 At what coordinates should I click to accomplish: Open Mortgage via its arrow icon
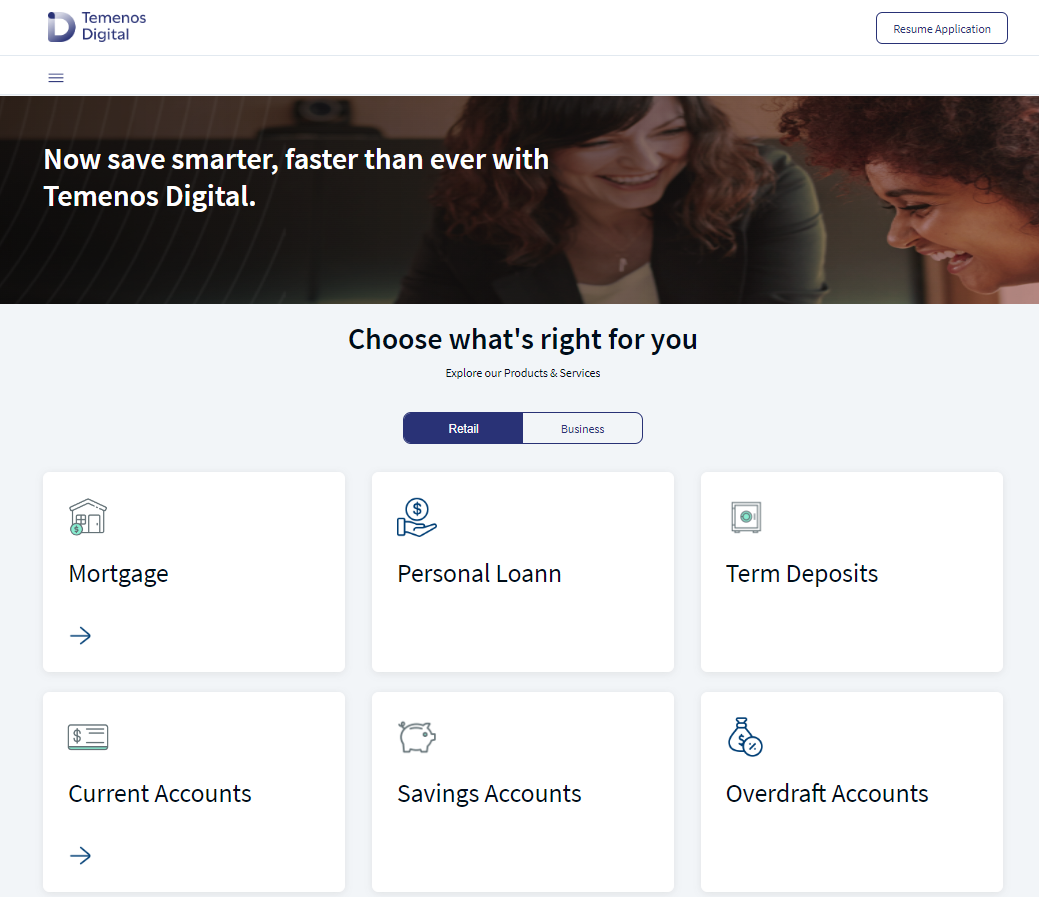pyautogui.click(x=80, y=636)
